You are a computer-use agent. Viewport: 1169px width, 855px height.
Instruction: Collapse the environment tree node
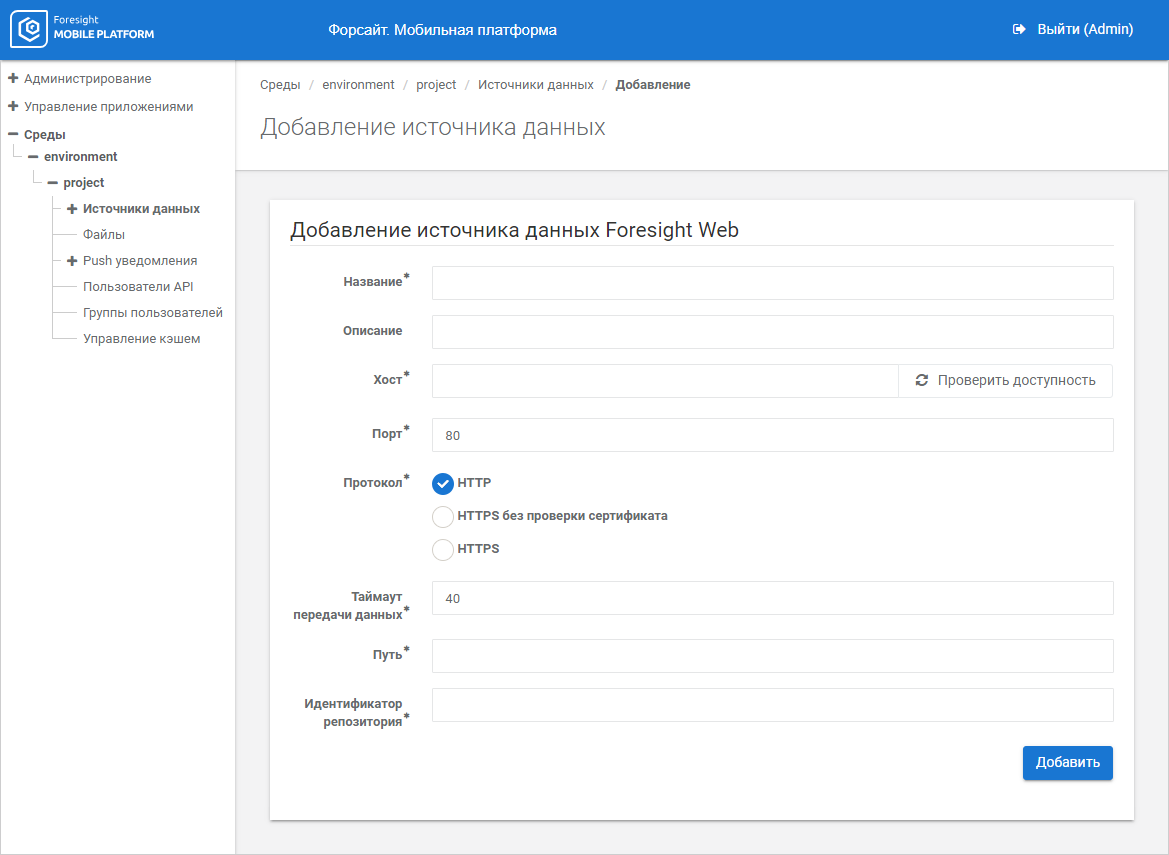[33, 157]
